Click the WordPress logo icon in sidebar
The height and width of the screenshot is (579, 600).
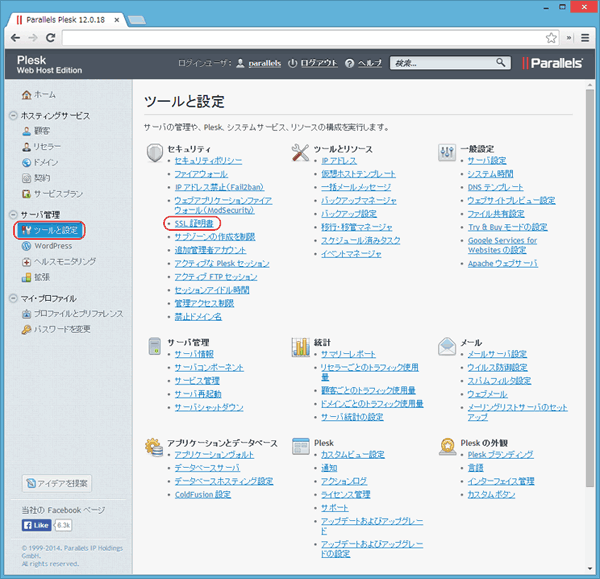[26, 246]
